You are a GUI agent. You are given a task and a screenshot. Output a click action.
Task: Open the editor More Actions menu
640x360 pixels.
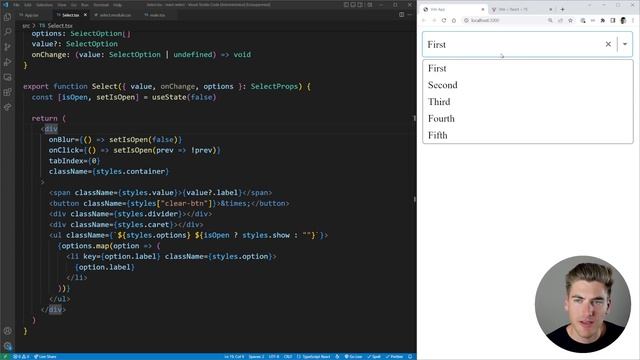pyautogui.click(x=410, y=15)
